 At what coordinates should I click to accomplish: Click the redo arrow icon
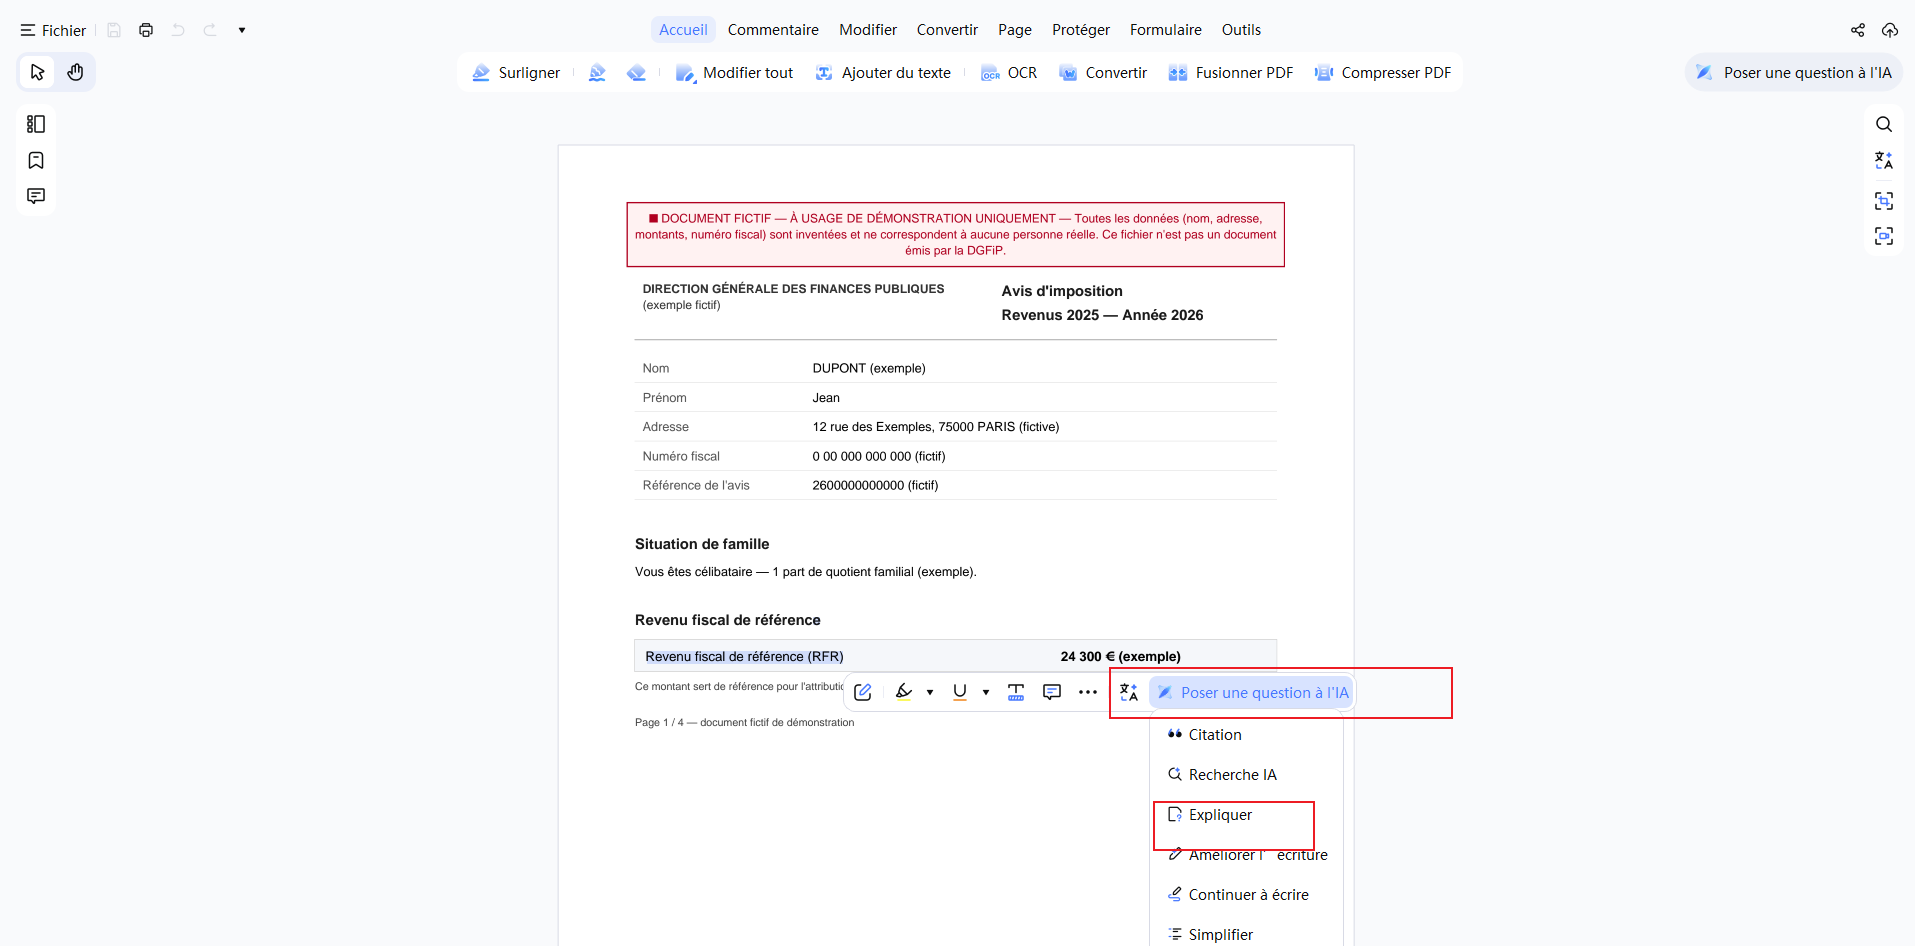pyautogui.click(x=210, y=30)
